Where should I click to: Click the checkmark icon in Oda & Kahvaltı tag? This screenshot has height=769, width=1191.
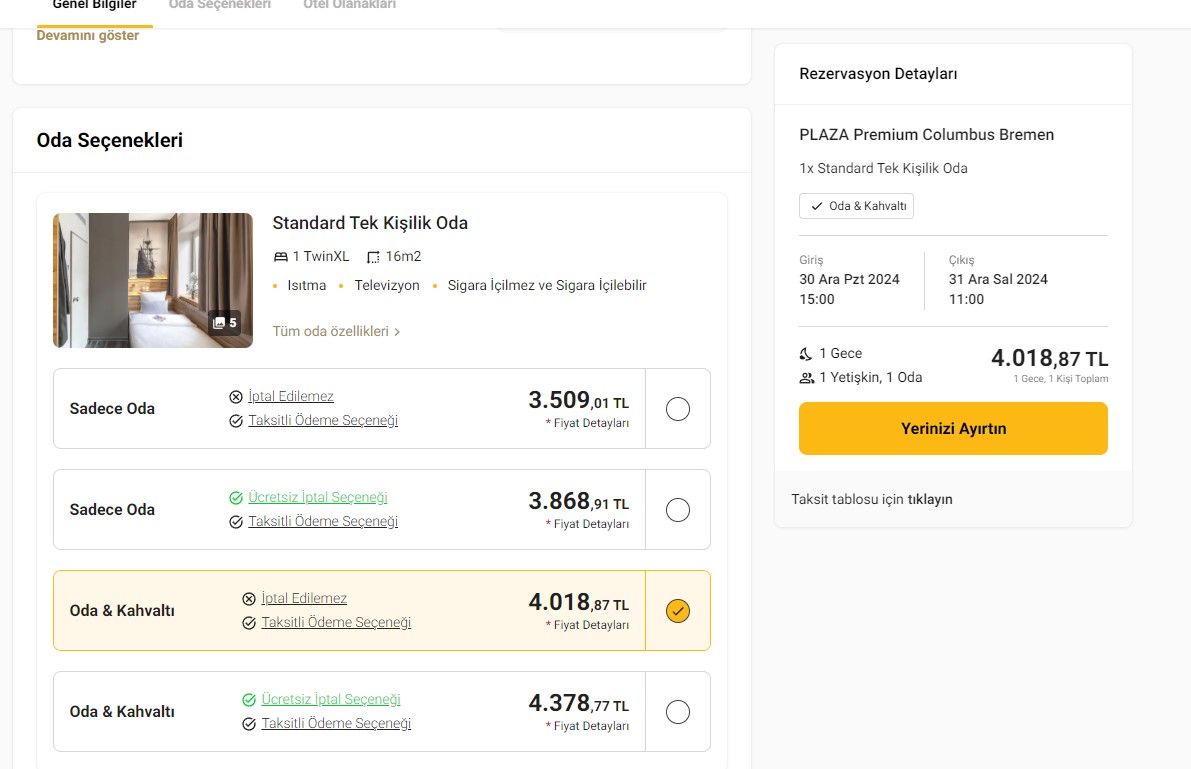click(x=816, y=206)
